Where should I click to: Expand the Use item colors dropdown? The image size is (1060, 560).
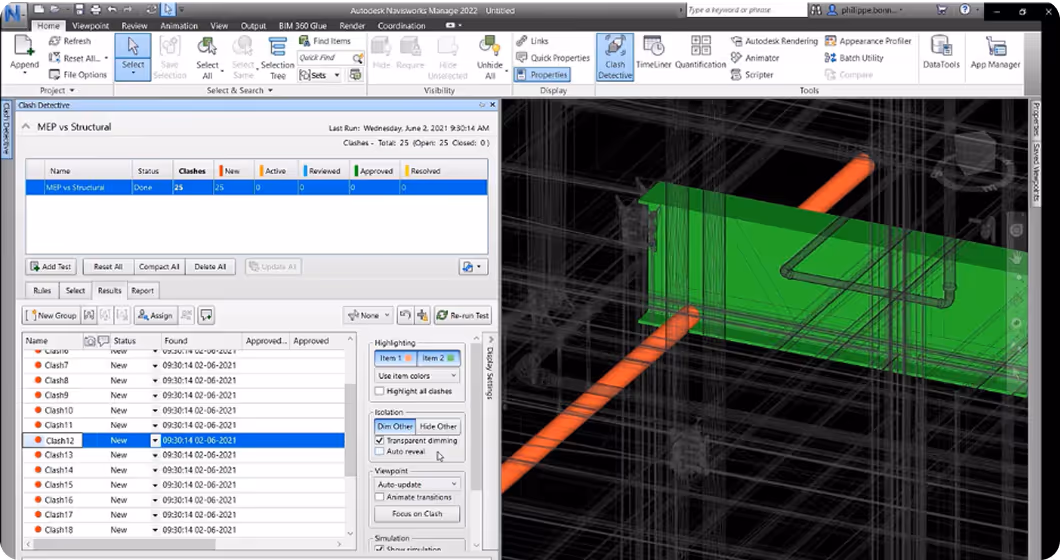click(x=417, y=376)
